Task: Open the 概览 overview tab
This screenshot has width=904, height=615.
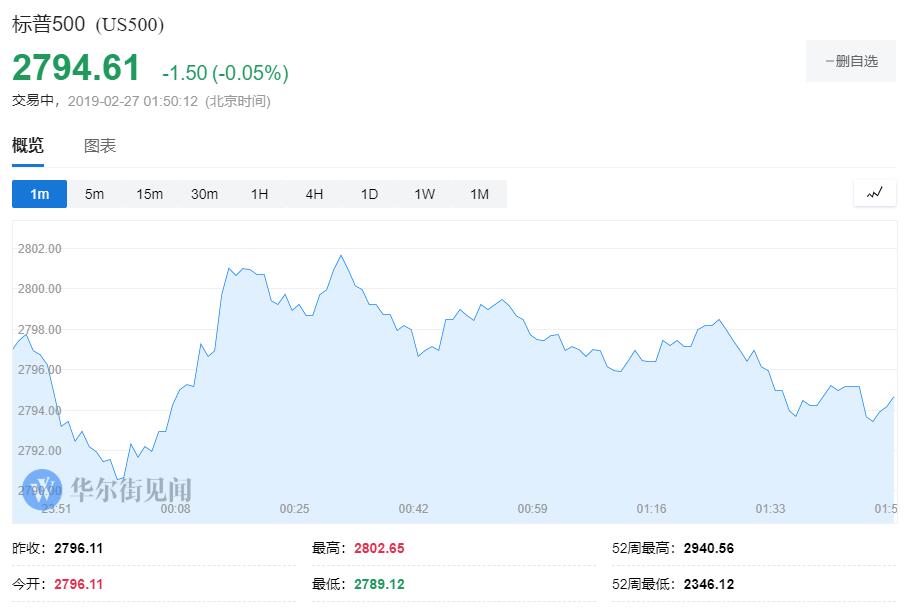Action: (28, 146)
